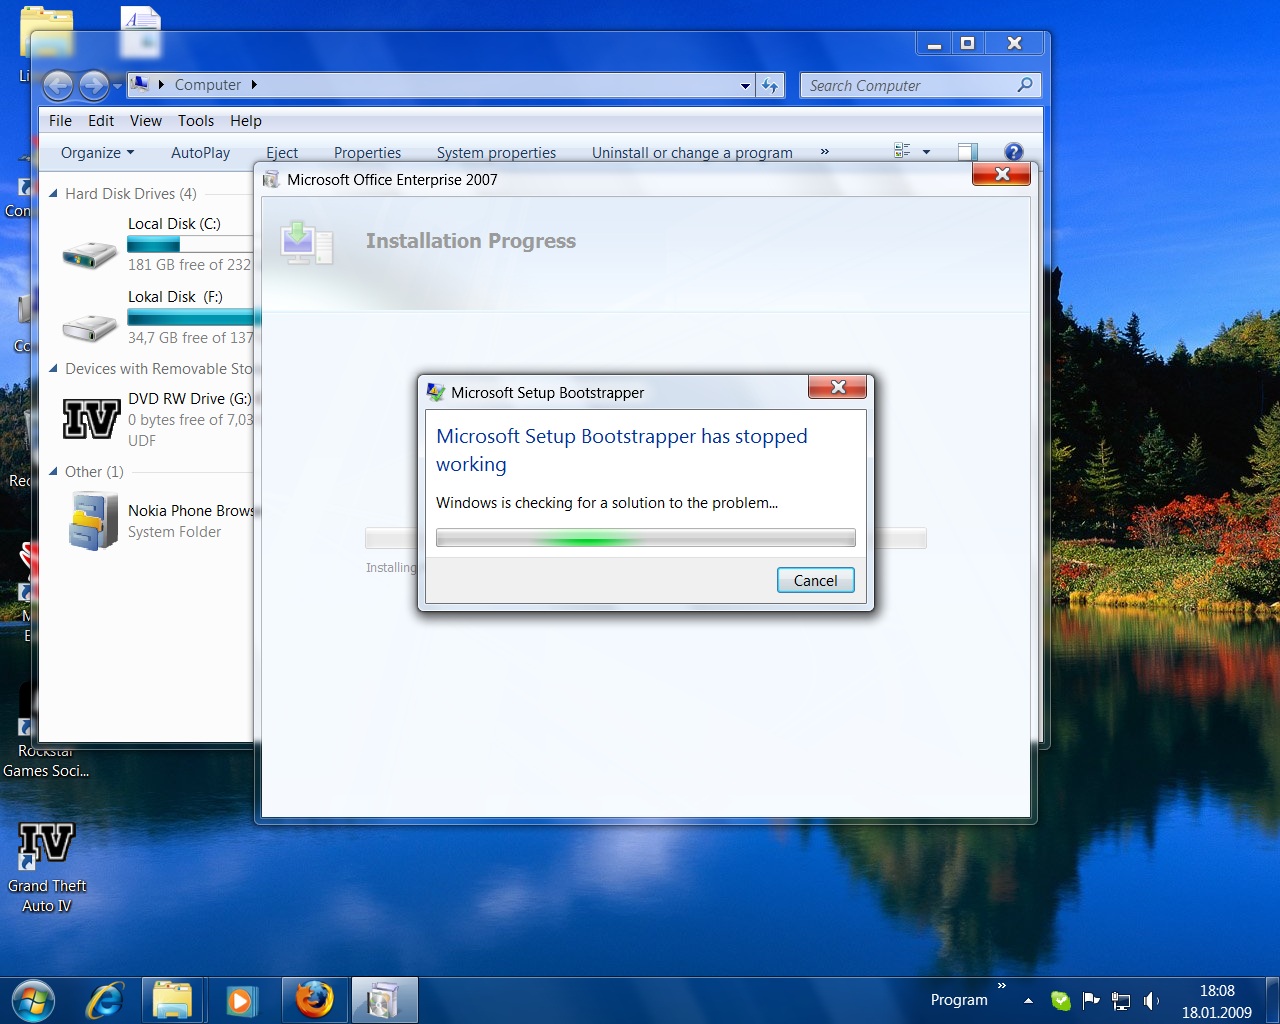Click the computer icon in the address bar
The height and width of the screenshot is (1024, 1280).
(x=140, y=84)
